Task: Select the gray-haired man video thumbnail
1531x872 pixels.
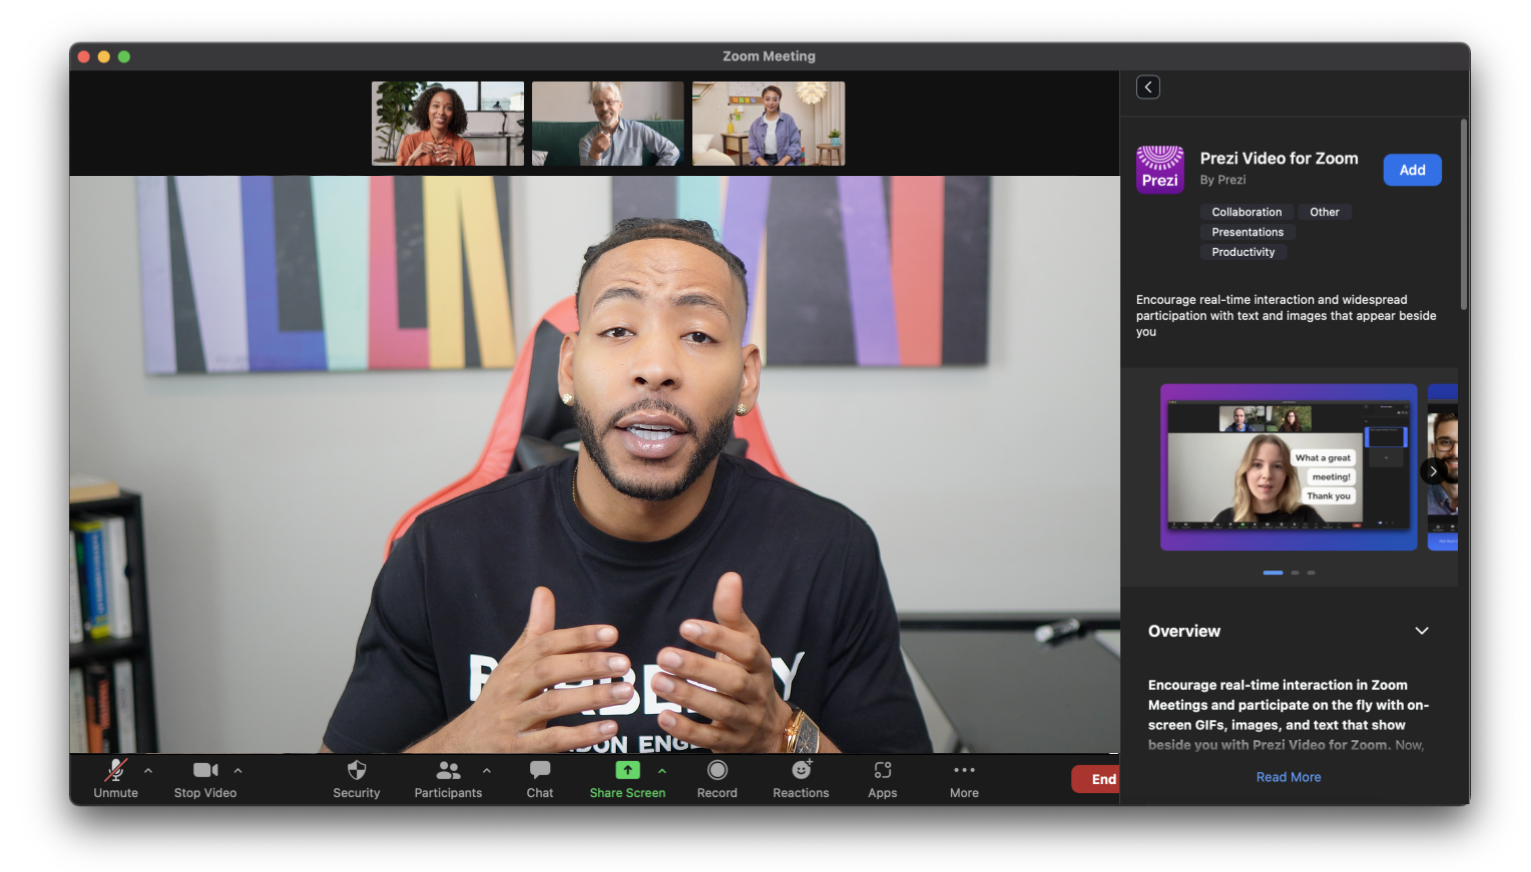Action: [608, 124]
